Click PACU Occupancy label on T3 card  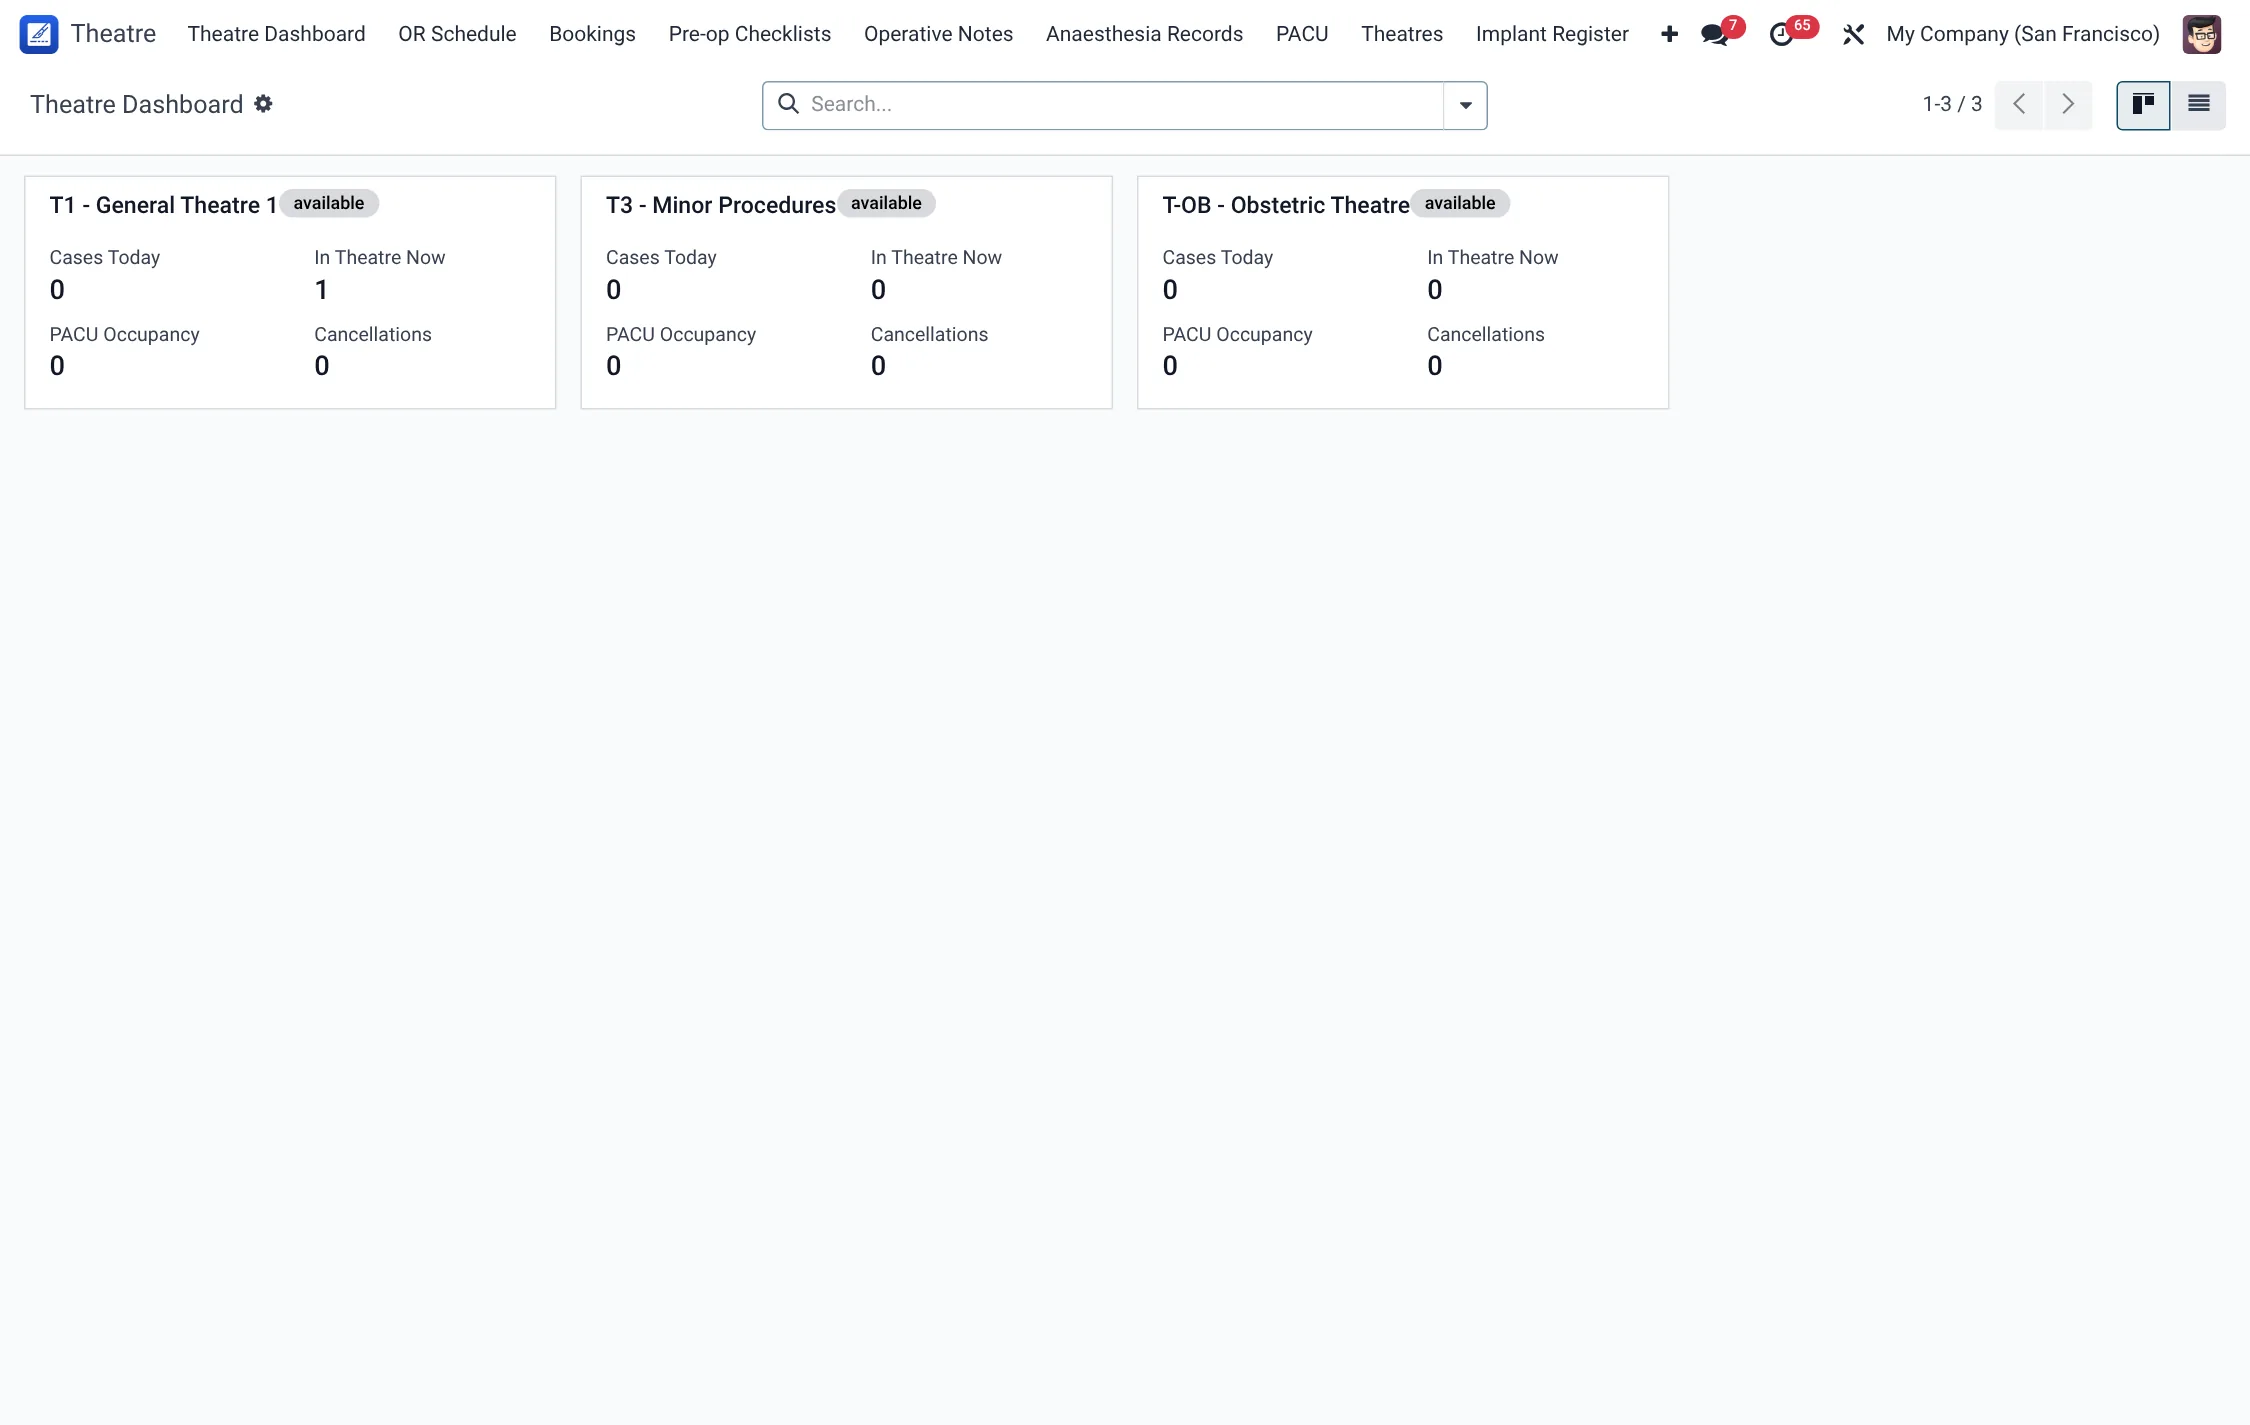(681, 334)
